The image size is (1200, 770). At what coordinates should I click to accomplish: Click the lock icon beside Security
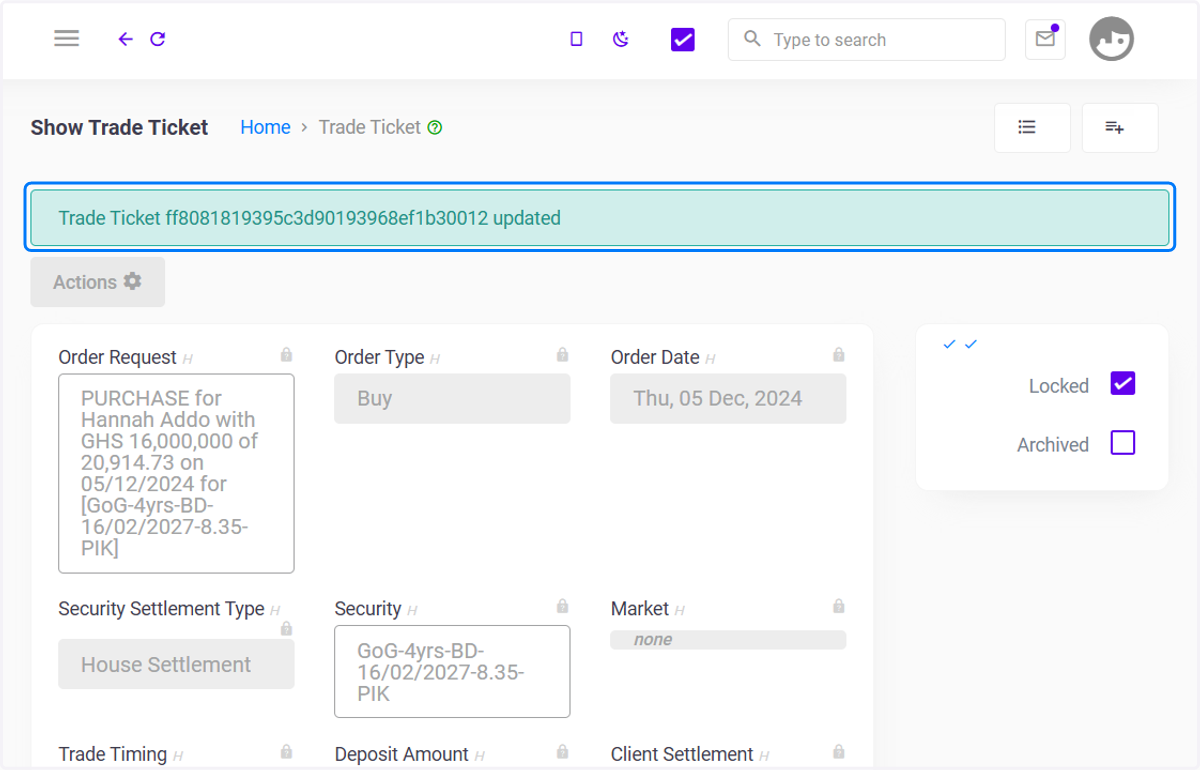coord(563,606)
